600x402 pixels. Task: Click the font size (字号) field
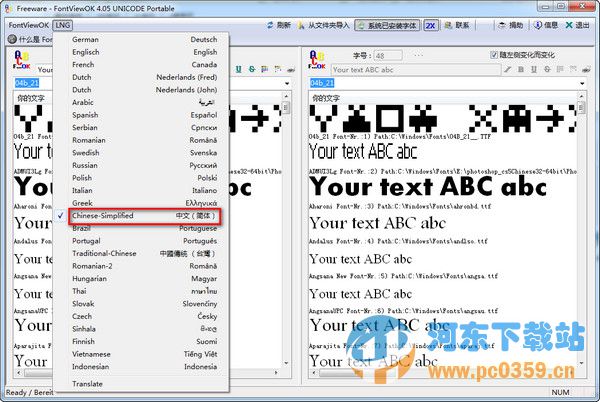coord(388,56)
